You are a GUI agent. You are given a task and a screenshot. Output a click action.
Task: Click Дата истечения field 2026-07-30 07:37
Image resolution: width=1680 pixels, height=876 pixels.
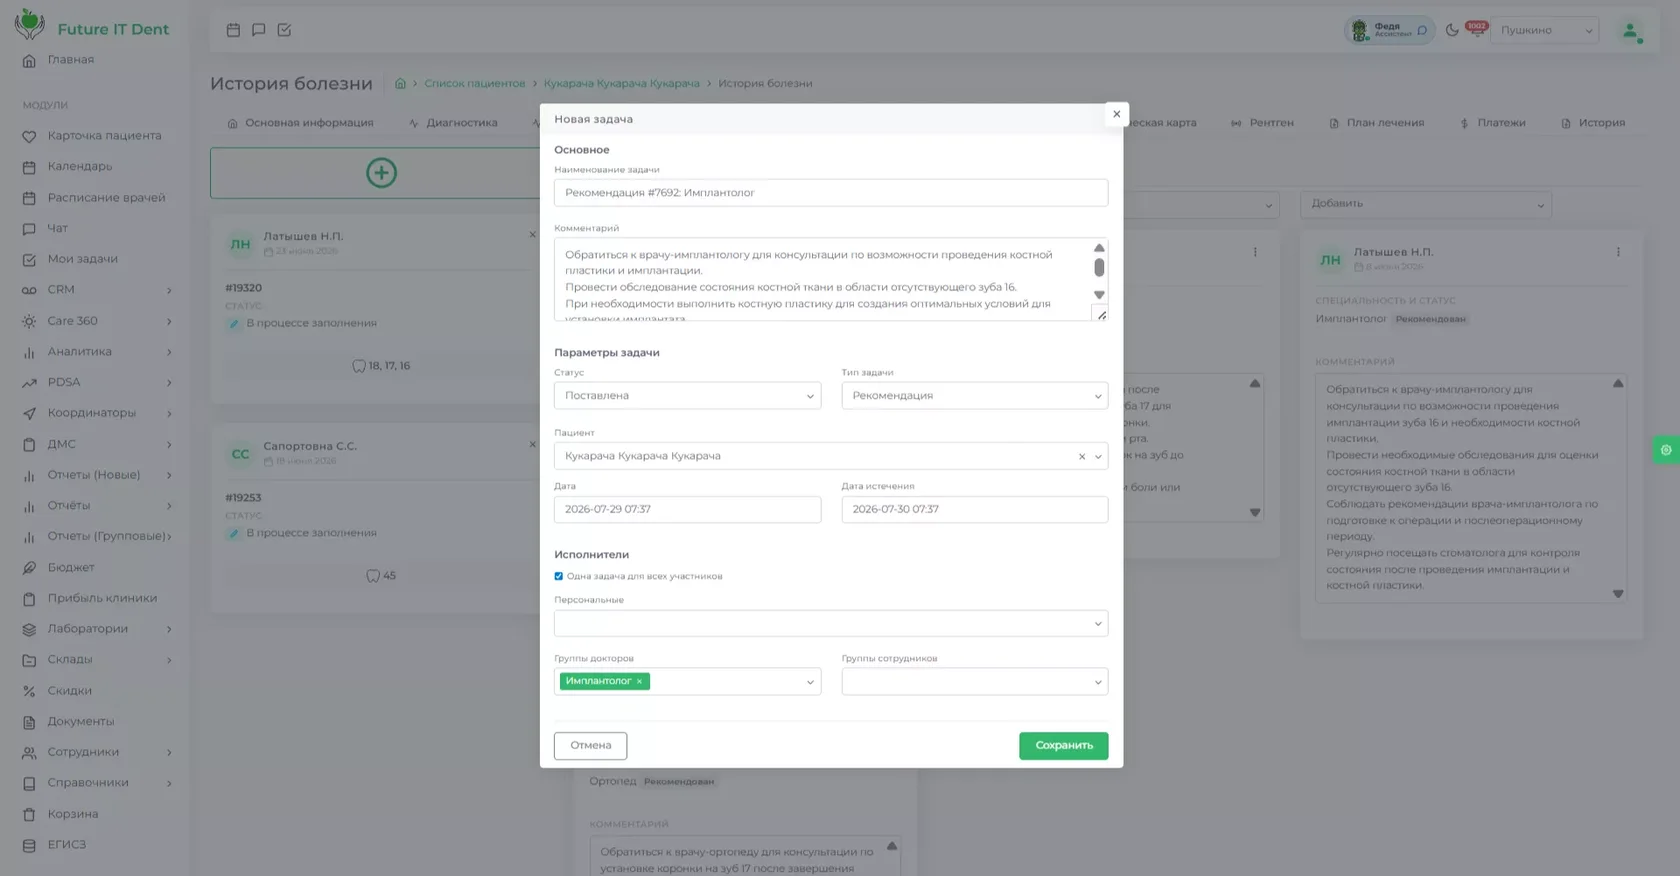(974, 510)
